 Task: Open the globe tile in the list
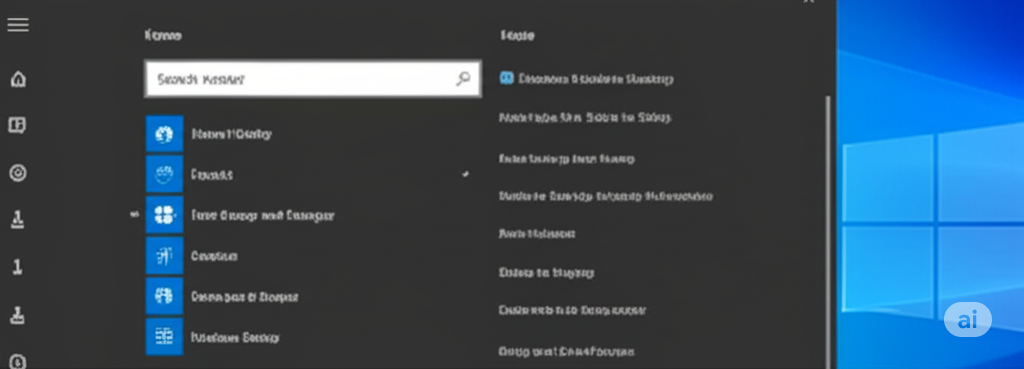165,134
